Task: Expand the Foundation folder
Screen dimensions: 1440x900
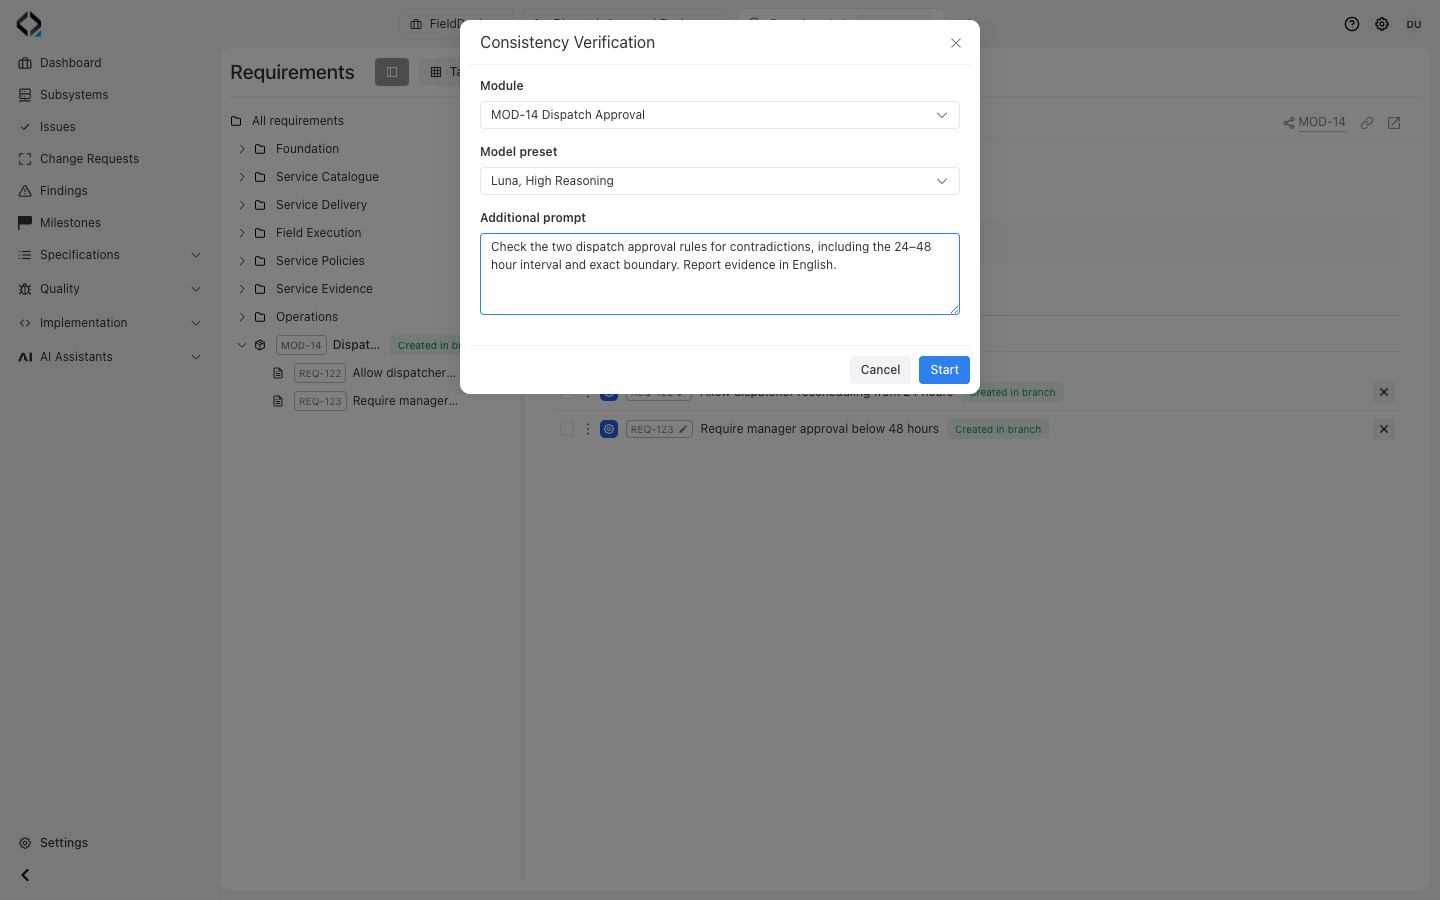Action: tap(242, 149)
